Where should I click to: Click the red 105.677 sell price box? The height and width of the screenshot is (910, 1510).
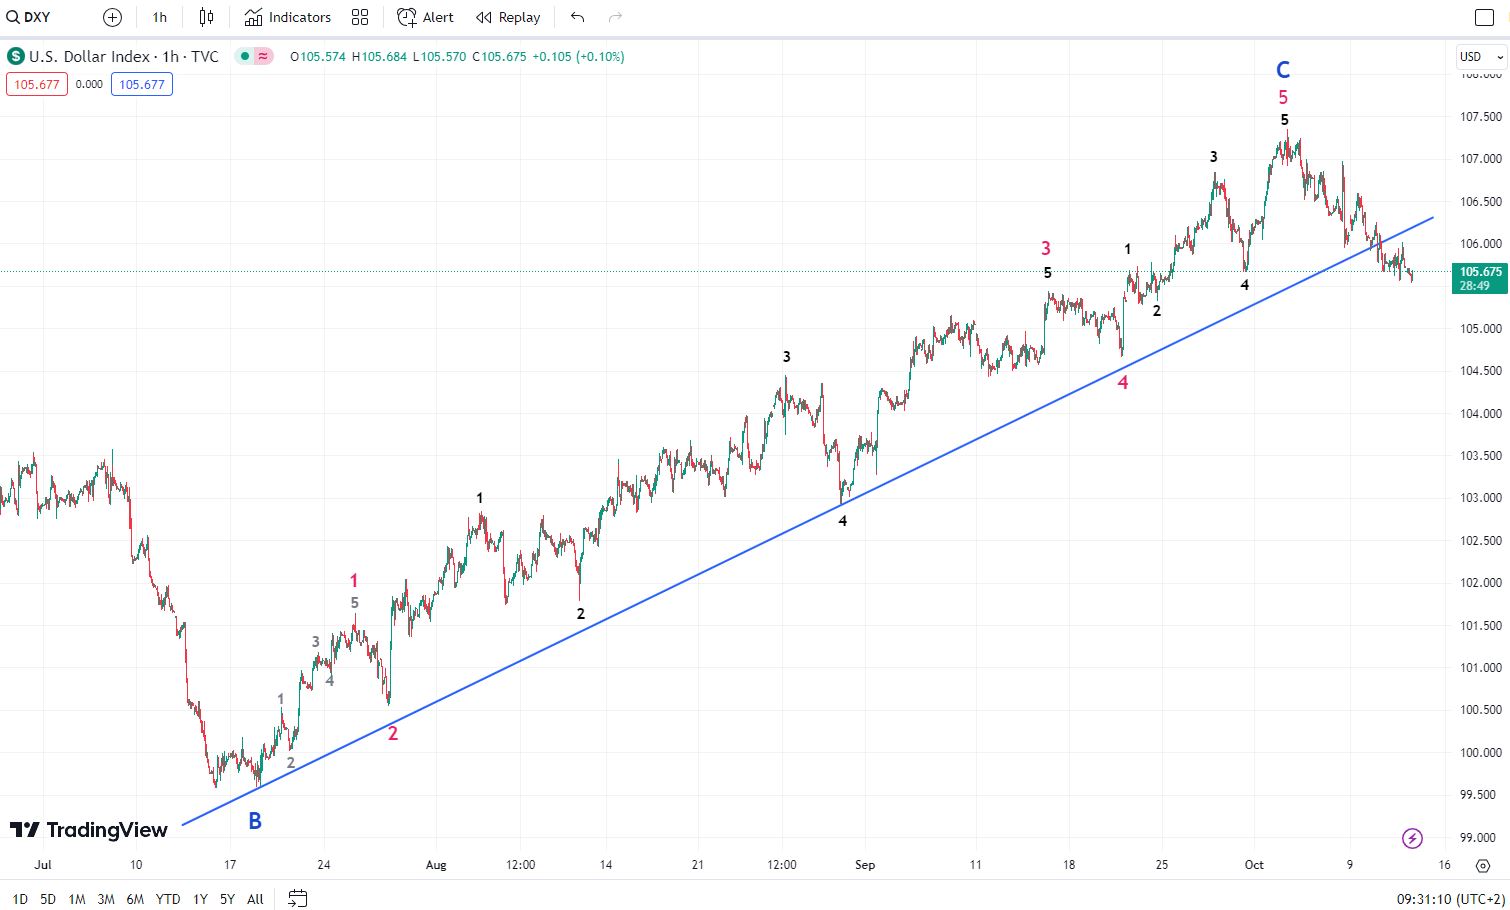coord(37,85)
